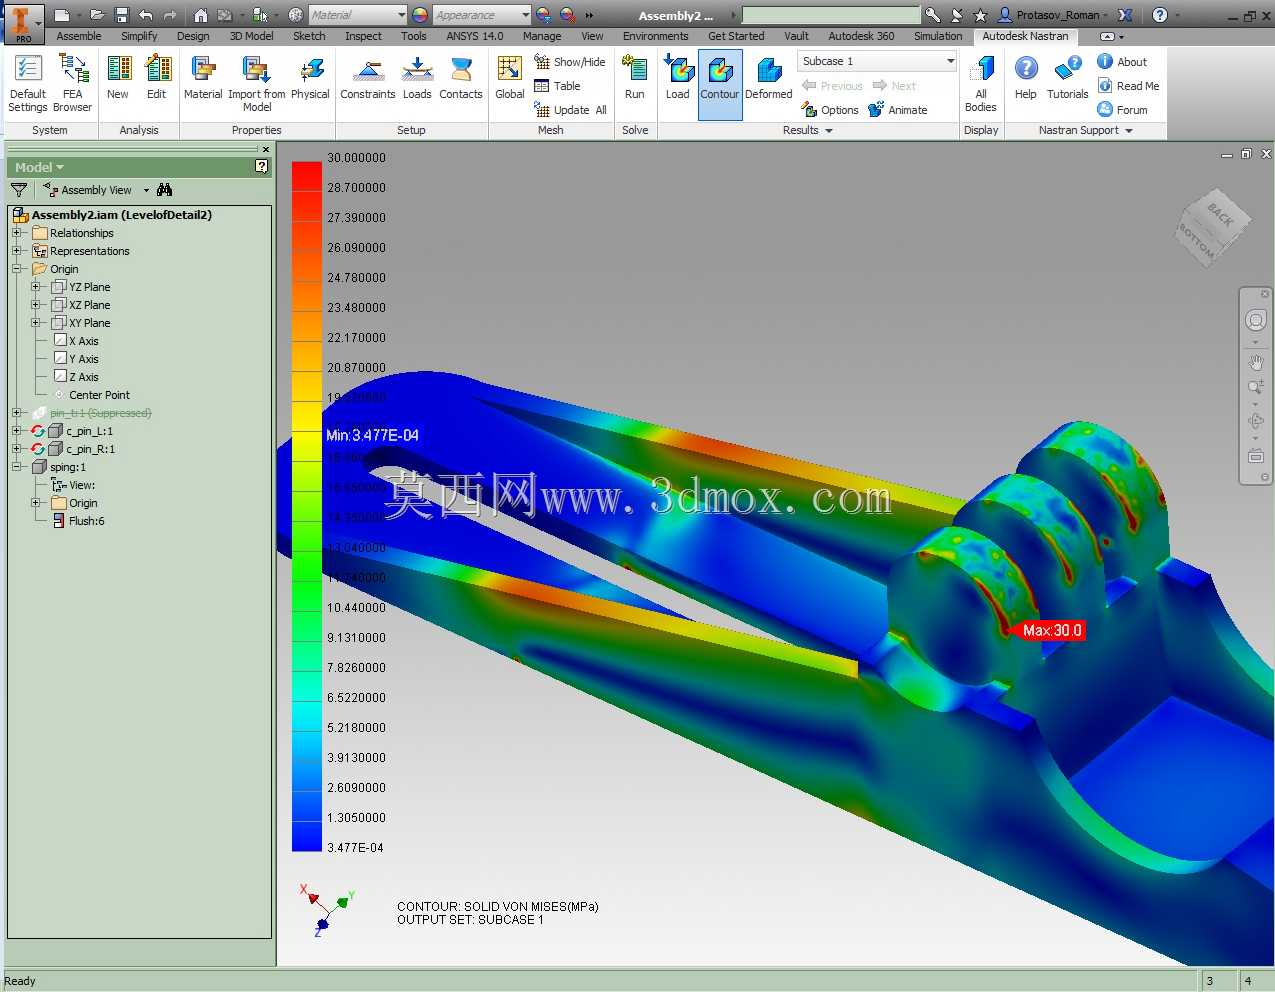Image resolution: width=1275 pixels, height=992 pixels.
Task: Open the Contacts tool
Action: (461, 78)
